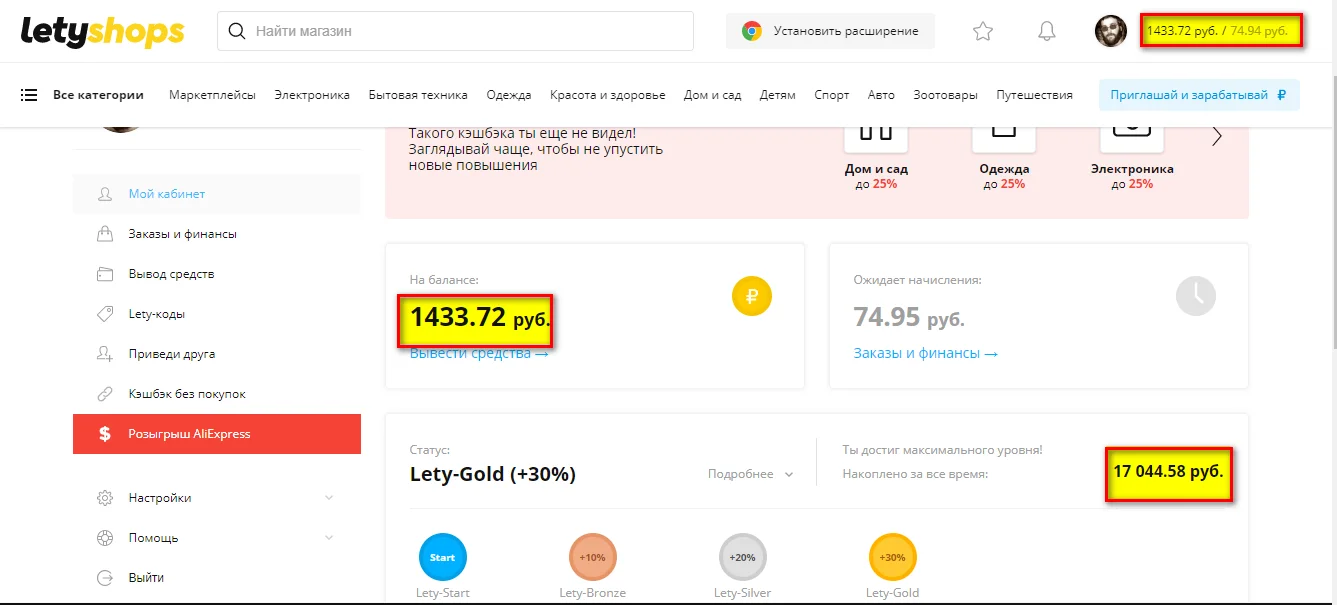Click the Настройки gear icon
The image size is (1337, 605).
[x=104, y=498]
